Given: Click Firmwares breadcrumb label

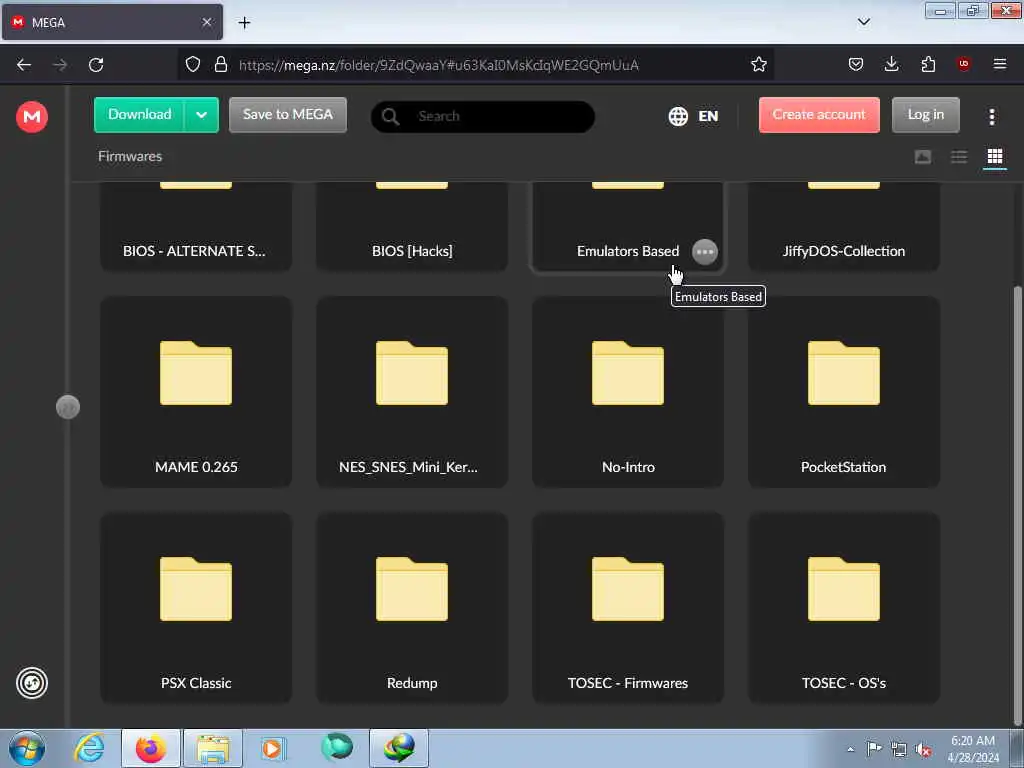Looking at the screenshot, I should click(130, 156).
